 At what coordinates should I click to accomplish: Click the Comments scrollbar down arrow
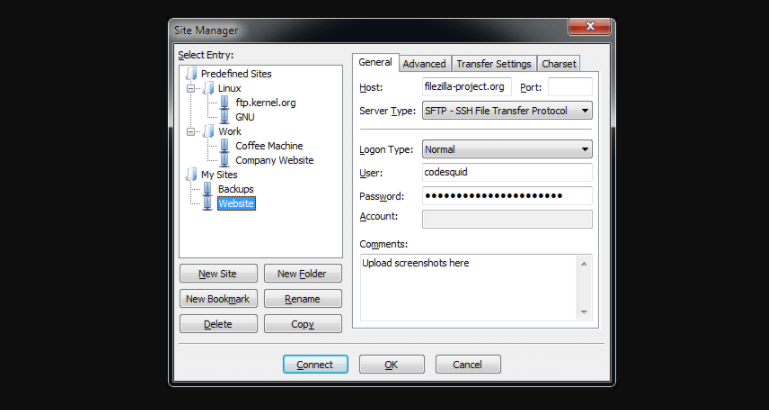pyautogui.click(x=584, y=312)
